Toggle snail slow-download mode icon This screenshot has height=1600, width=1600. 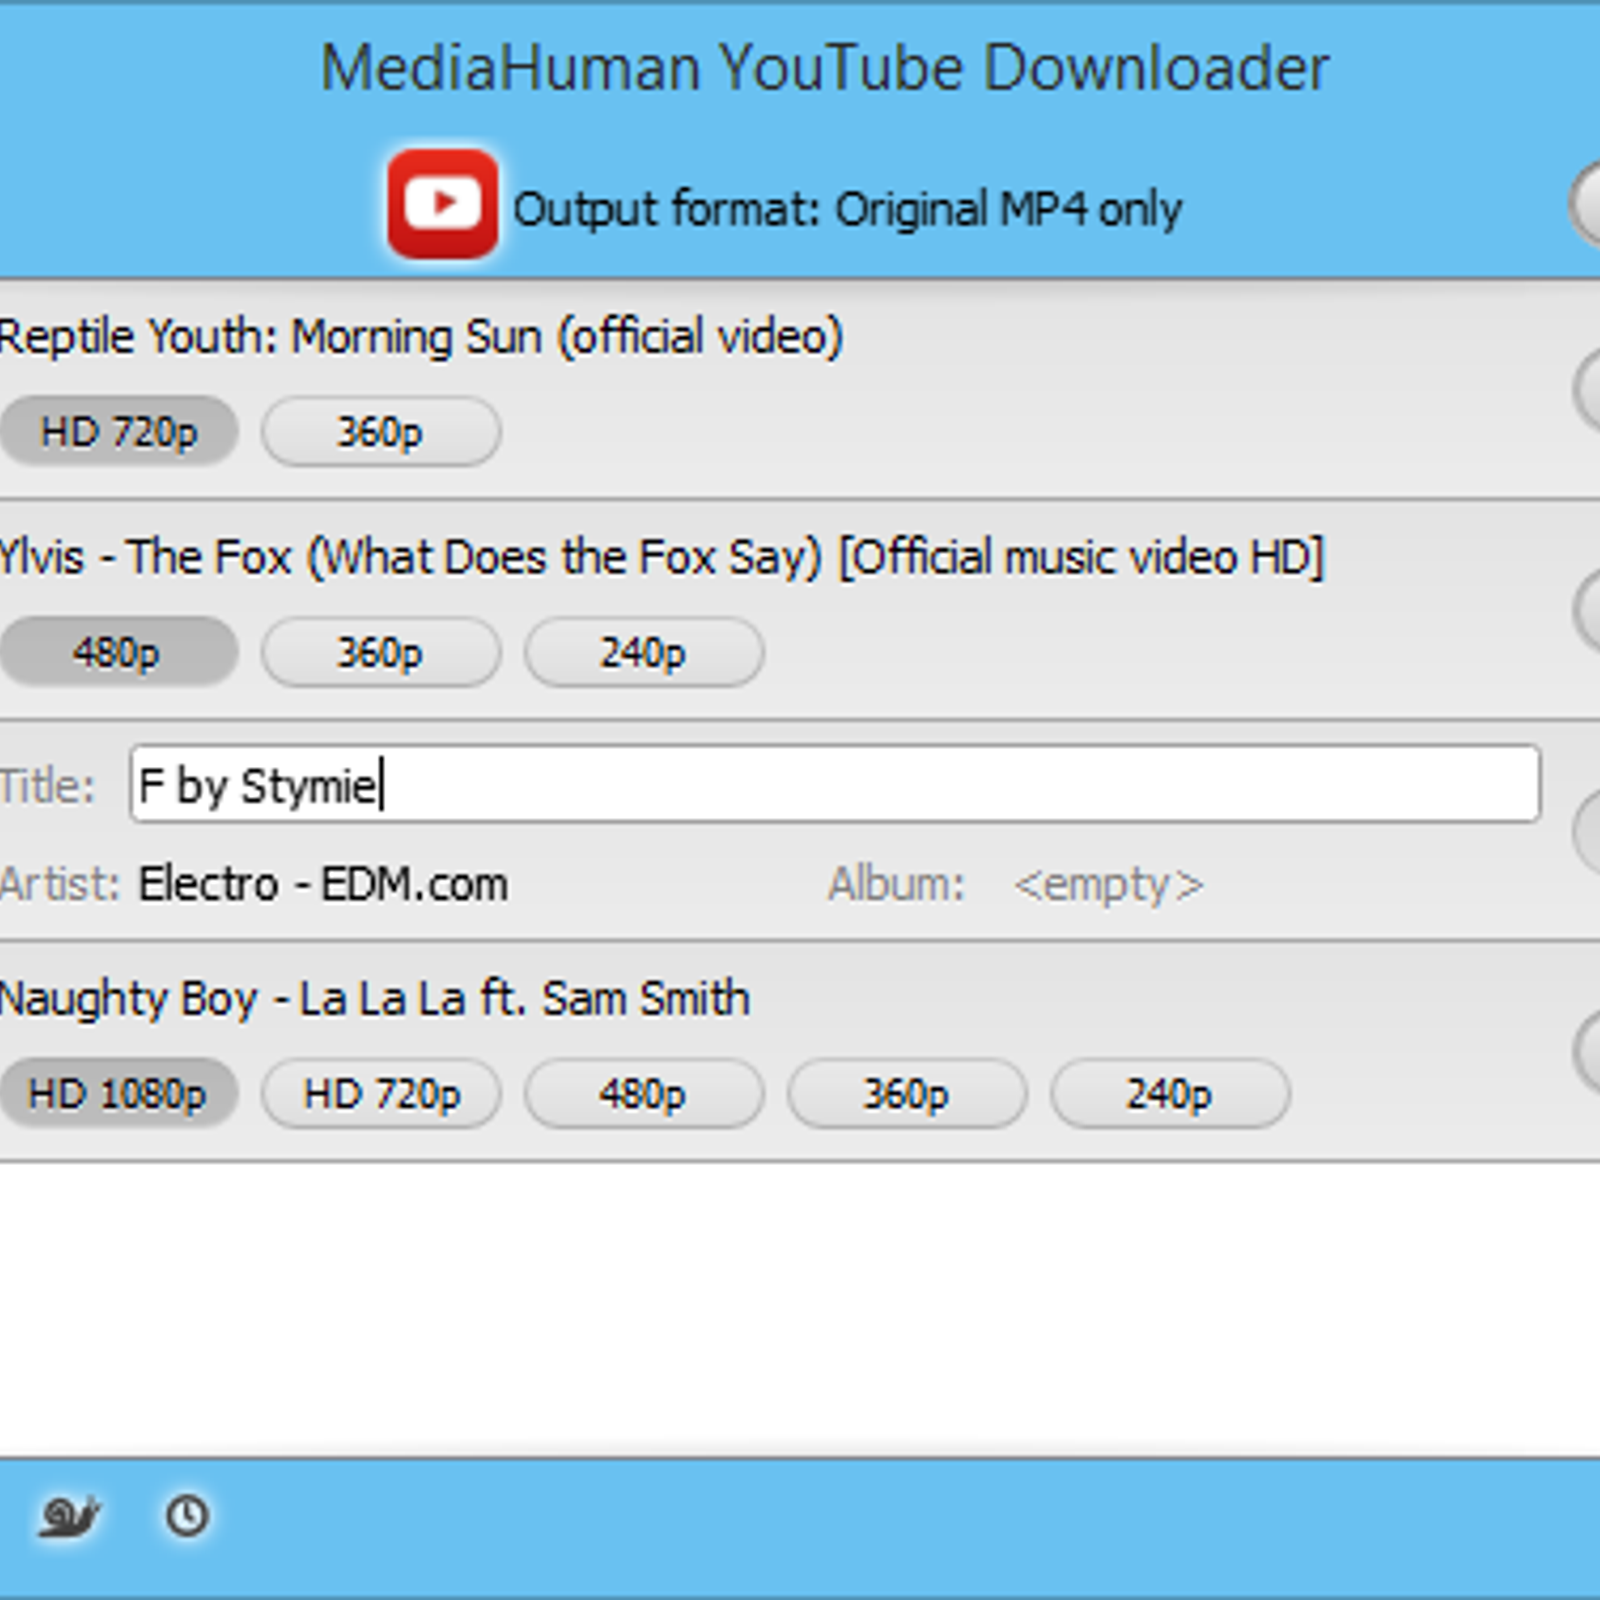point(68,1516)
